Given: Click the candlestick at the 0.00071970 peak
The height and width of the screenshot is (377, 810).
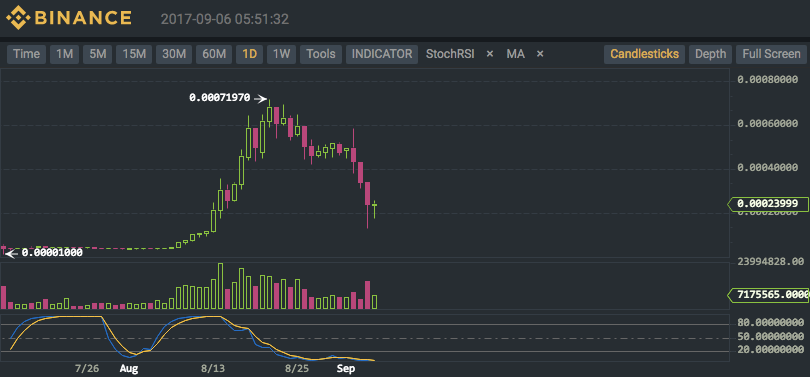Looking at the screenshot, I should (x=269, y=114).
